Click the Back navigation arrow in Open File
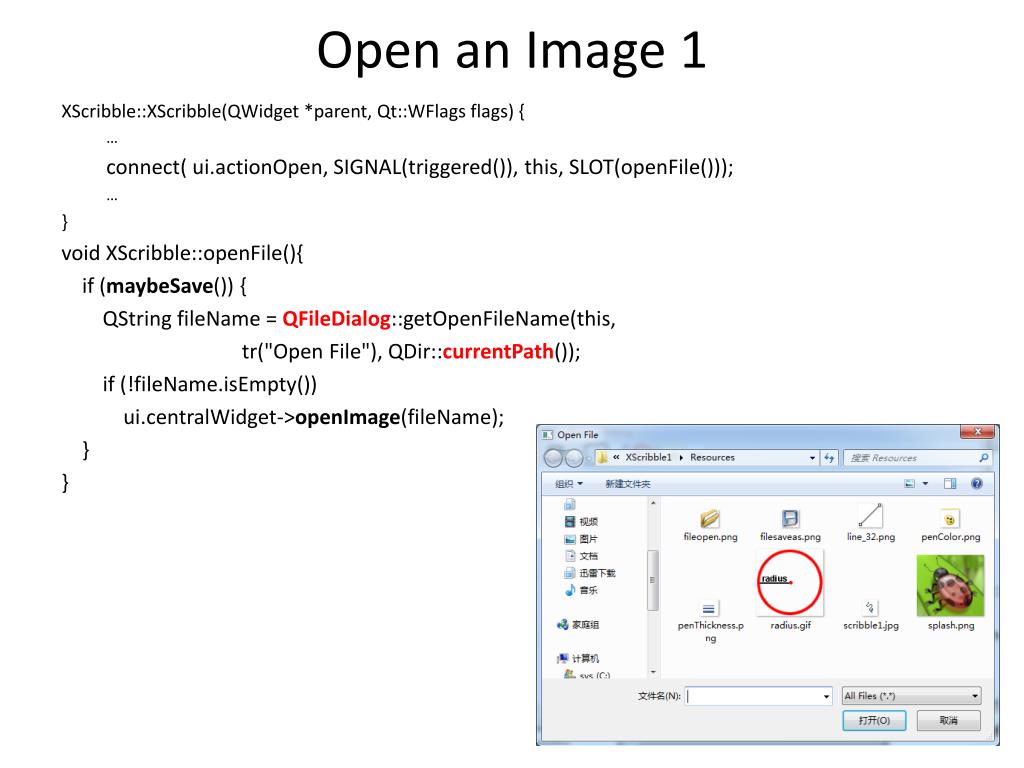This screenshot has height=768, width=1024. pyautogui.click(x=553, y=458)
